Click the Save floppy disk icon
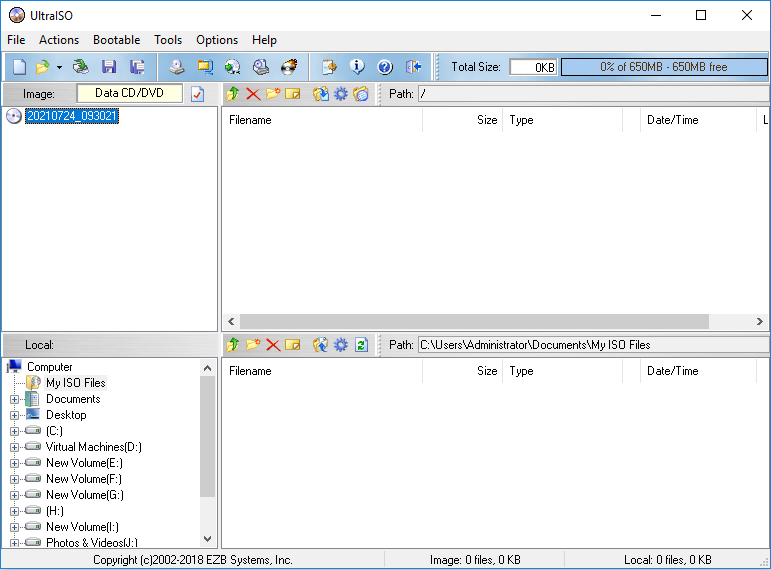 tap(109, 67)
